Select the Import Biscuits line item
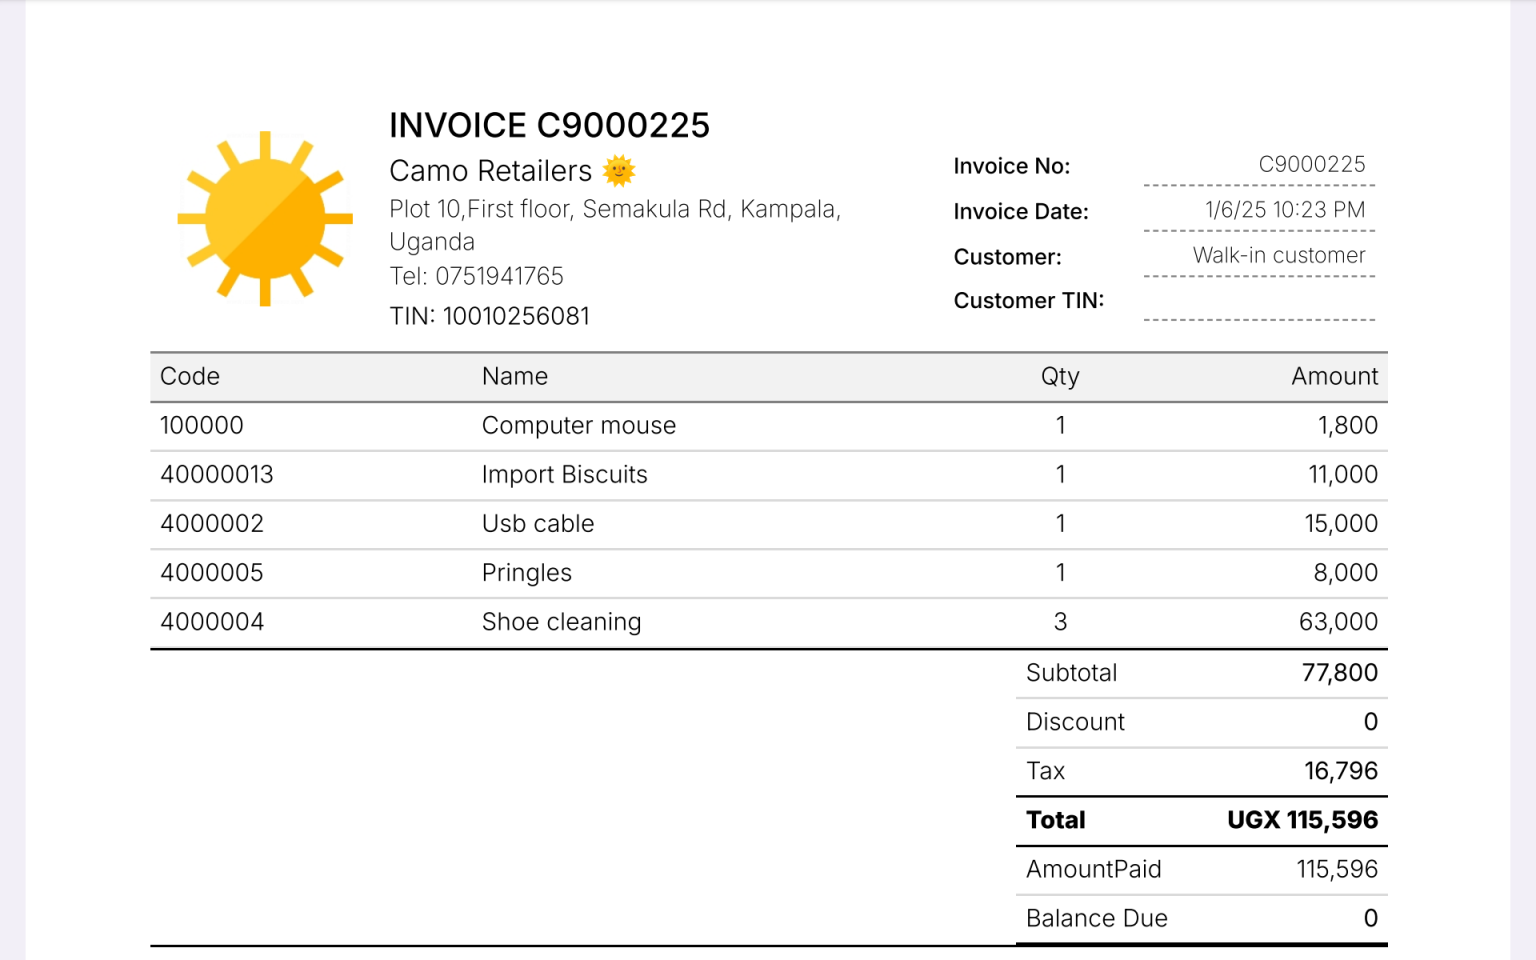The width and height of the screenshot is (1536, 960). [x=565, y=474]
